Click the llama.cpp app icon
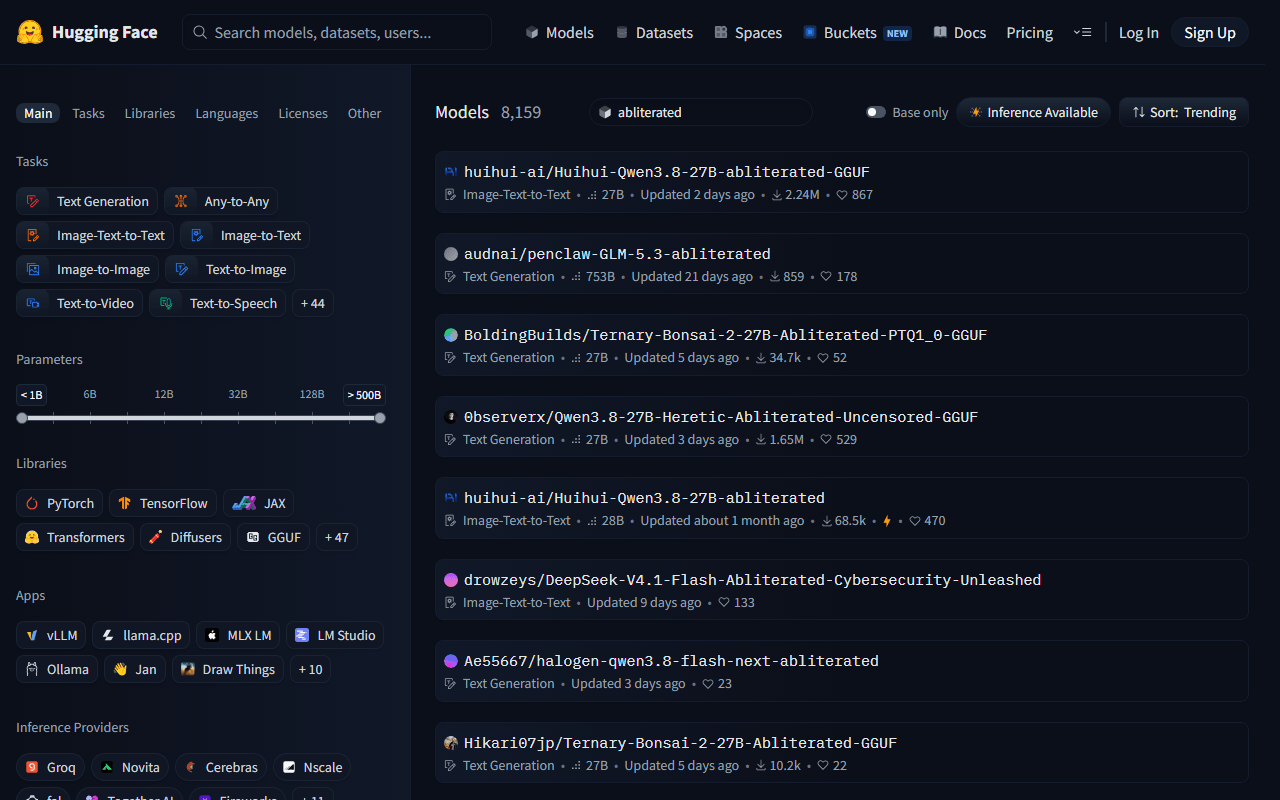 [109, 635]
